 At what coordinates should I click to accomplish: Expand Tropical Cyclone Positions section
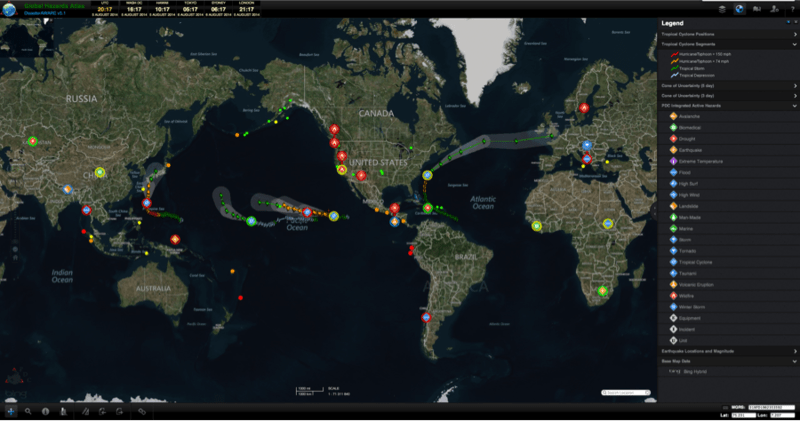795,35
